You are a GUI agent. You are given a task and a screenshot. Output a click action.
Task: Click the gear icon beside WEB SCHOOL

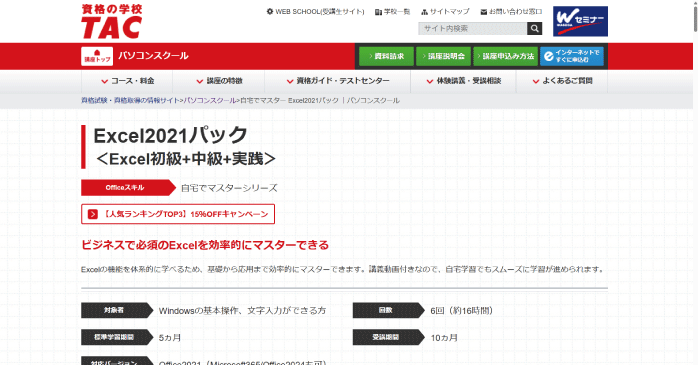click(x=270, y=12)
